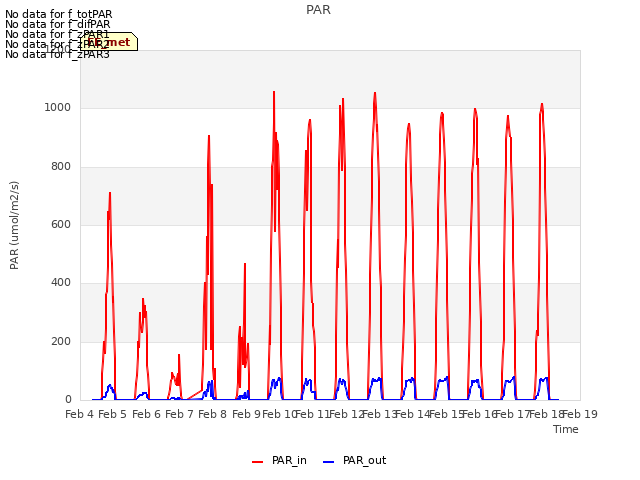The image size is (640, 480).
Task: Click the PAR (umol/m2/s) y-axis label
Action: click(14, 225)
